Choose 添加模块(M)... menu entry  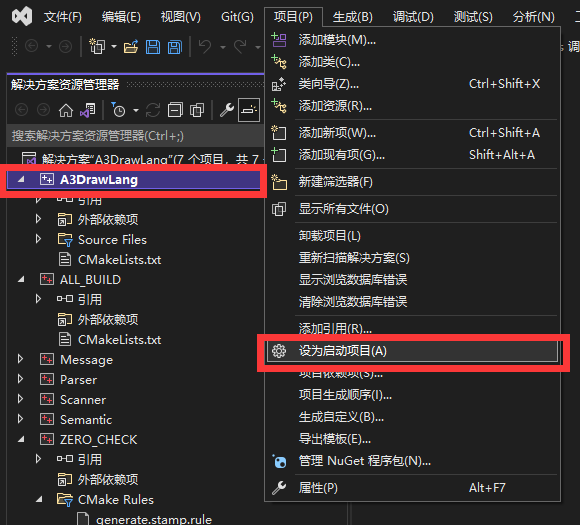click(x=412, y=40)
